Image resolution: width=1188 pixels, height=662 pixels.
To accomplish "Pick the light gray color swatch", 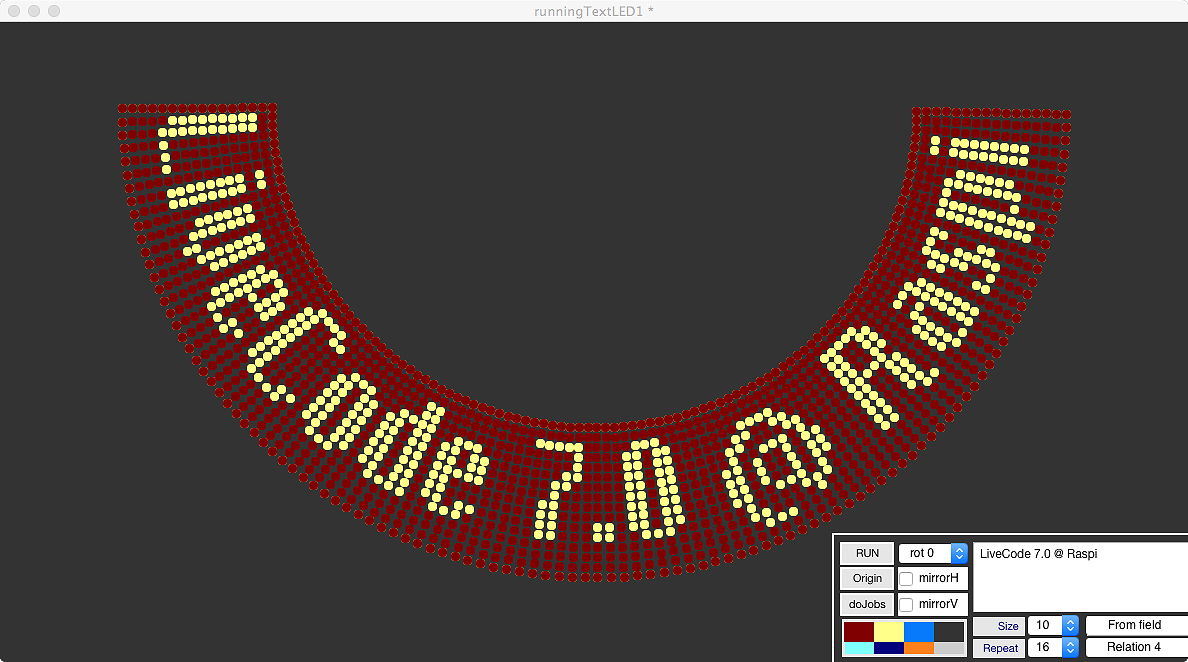I will (949, 648).
